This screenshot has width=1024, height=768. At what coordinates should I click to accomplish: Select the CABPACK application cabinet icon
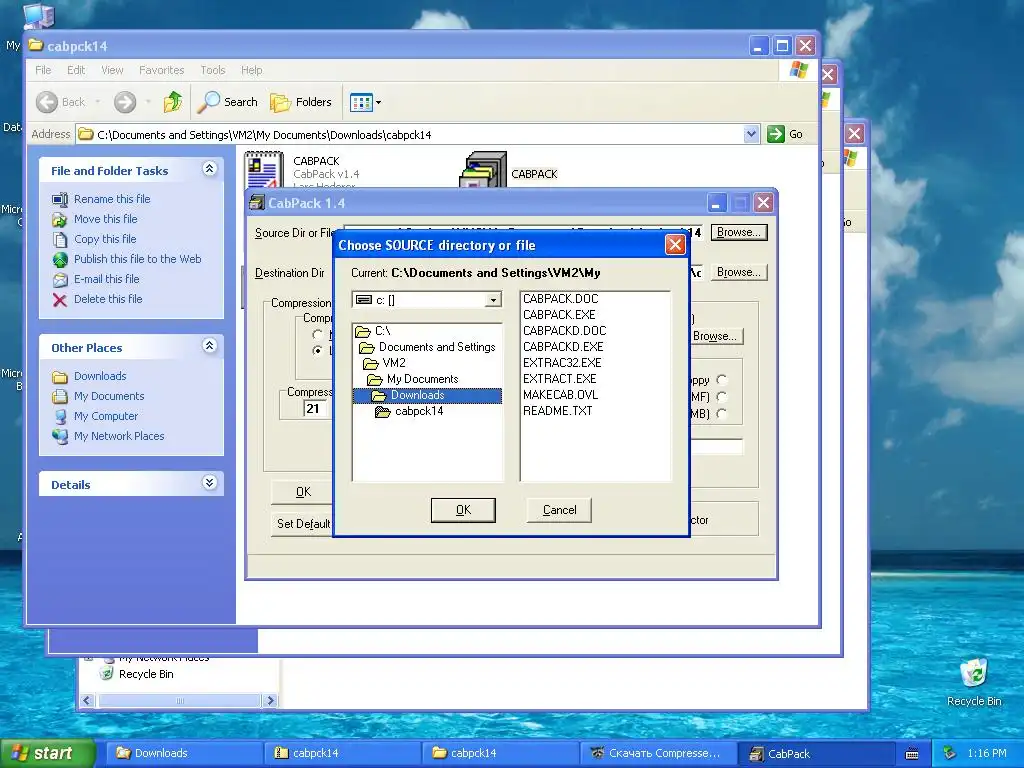click(483, 171)
